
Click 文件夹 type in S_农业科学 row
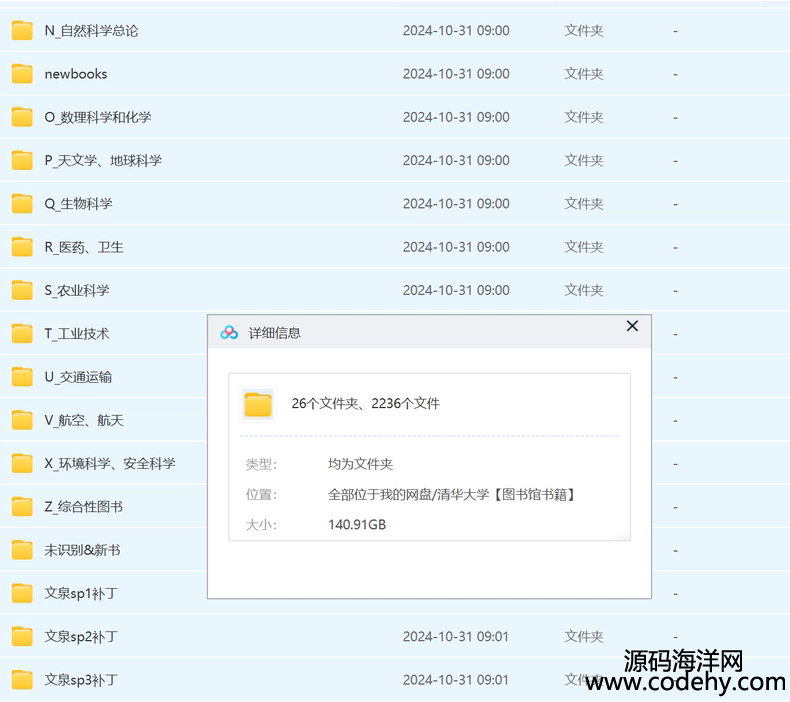coord(584,291)
